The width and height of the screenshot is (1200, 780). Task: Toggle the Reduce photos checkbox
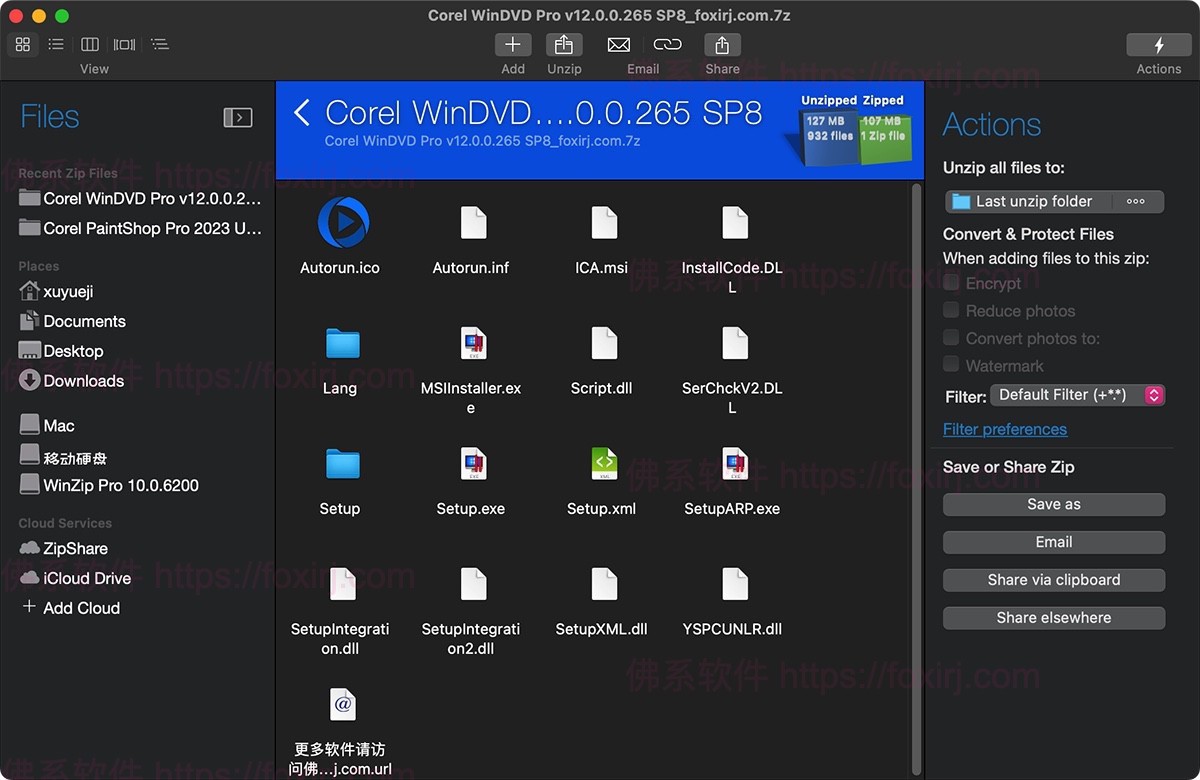951,311
